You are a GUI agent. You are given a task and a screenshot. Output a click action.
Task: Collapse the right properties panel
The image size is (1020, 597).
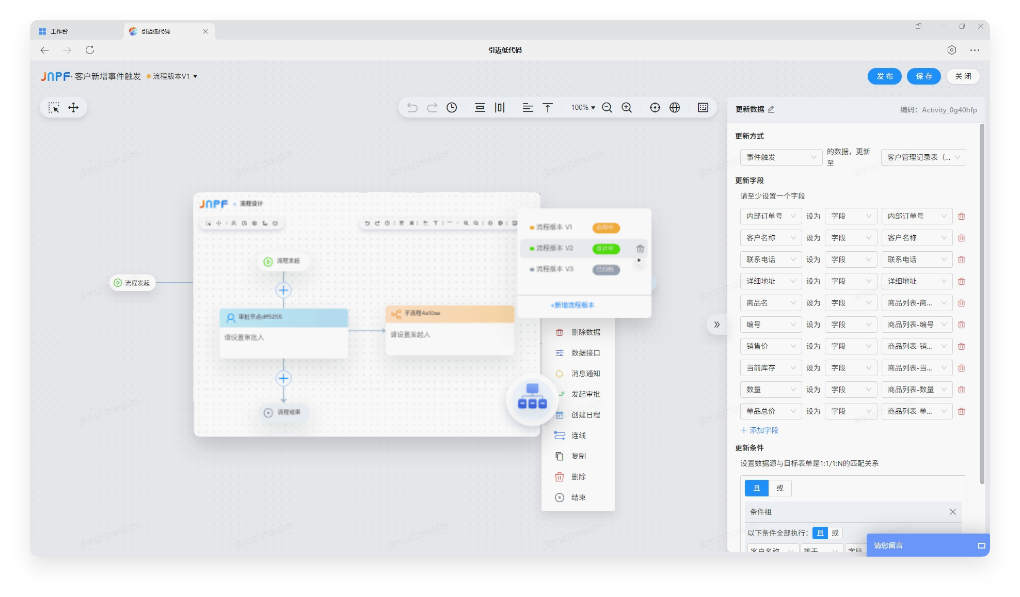[x=716, y=324]
